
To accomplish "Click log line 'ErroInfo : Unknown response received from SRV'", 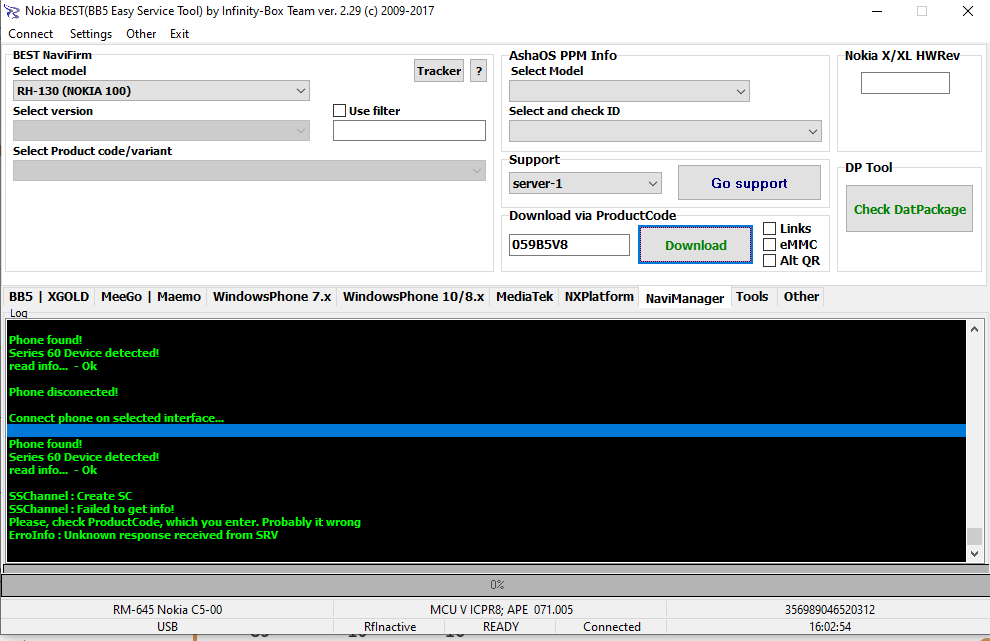I will (143, 535).
